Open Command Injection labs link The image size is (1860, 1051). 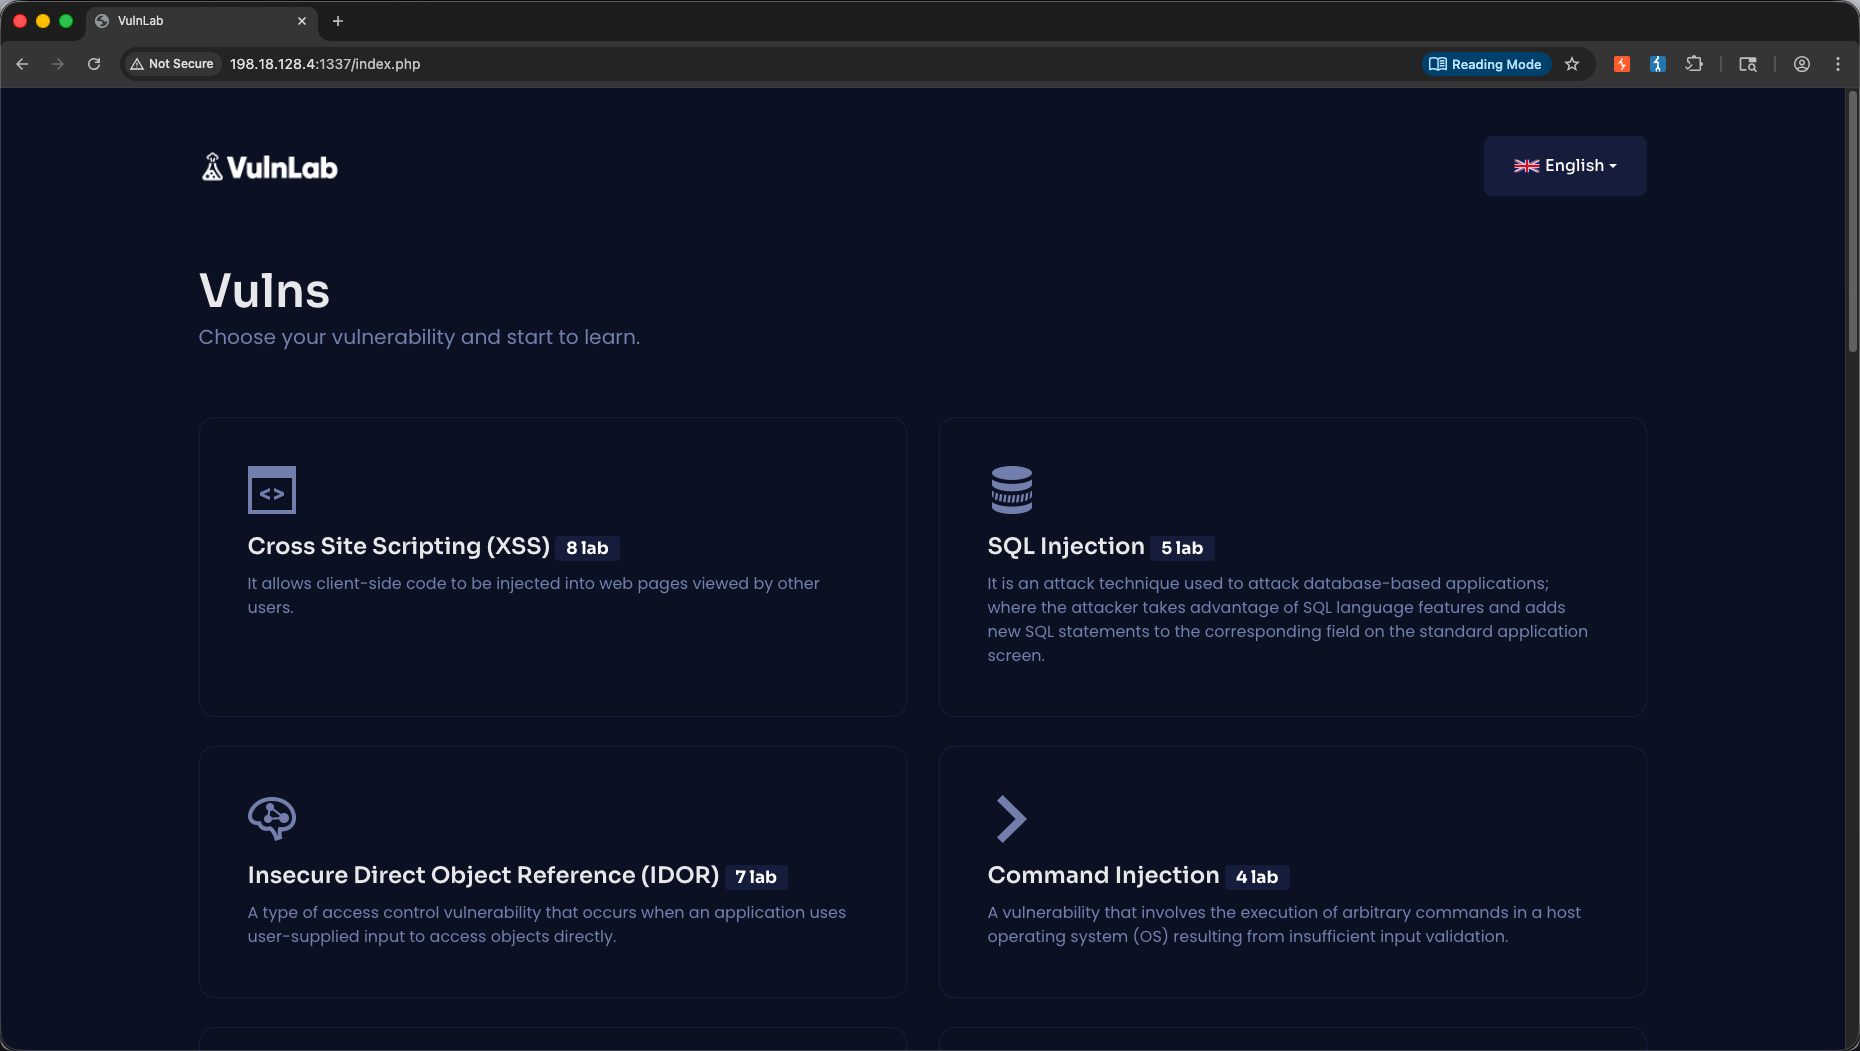1103,875
